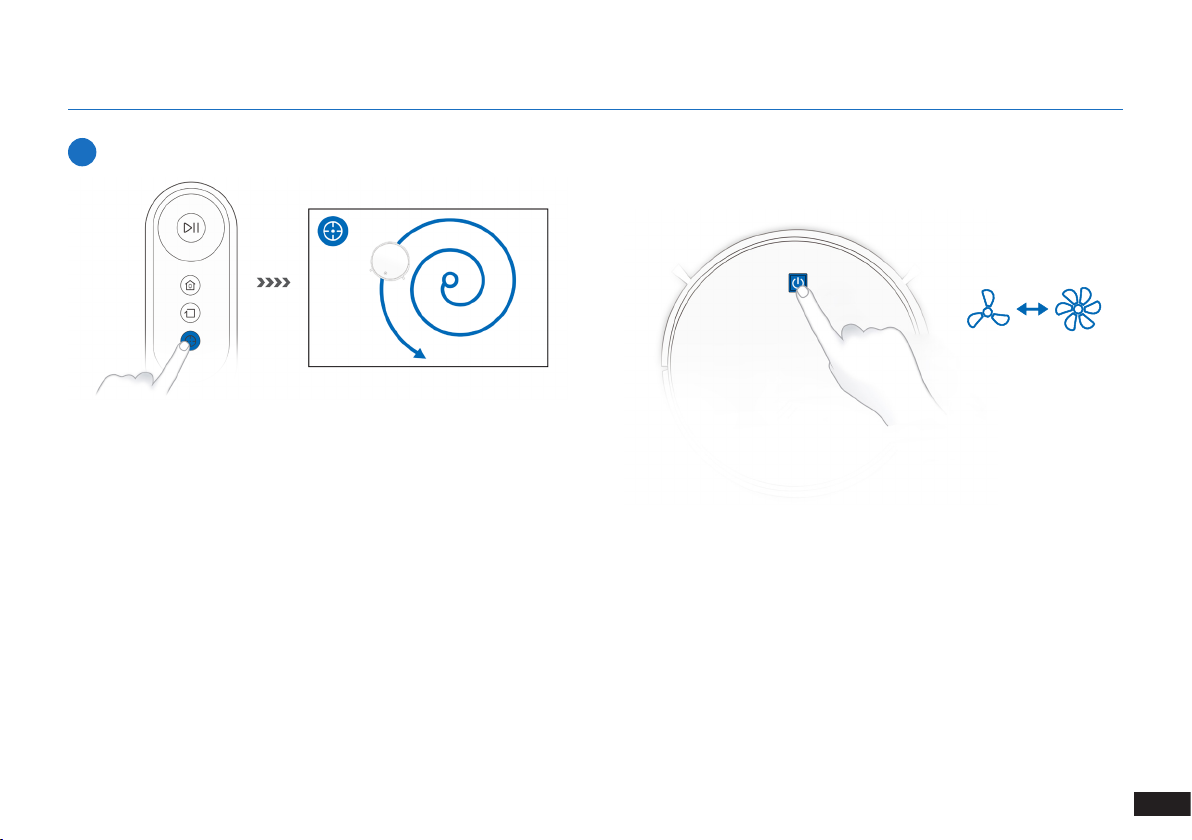Click the black page tab in the corner
This screenshot has height=840, width=1192.
pyautogui.click(x=1162, y=804)
